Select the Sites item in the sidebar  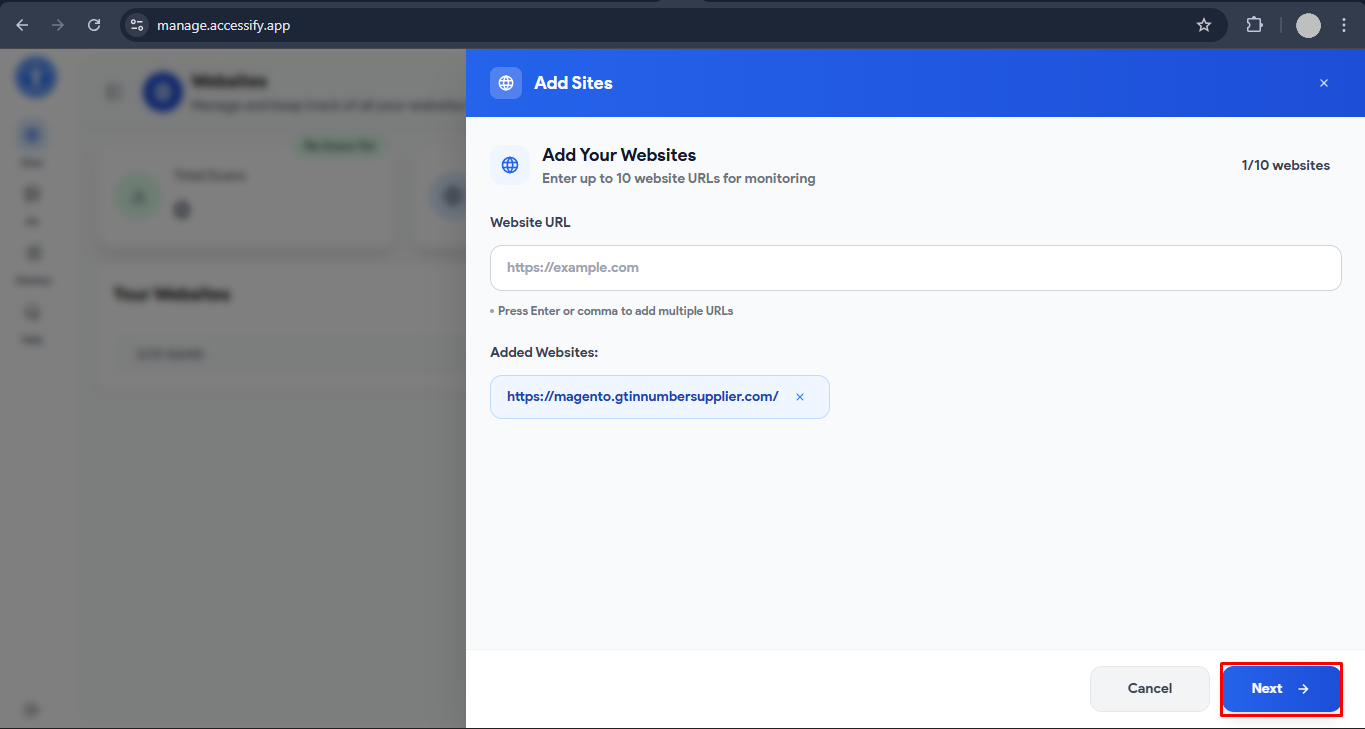(32, 133)
